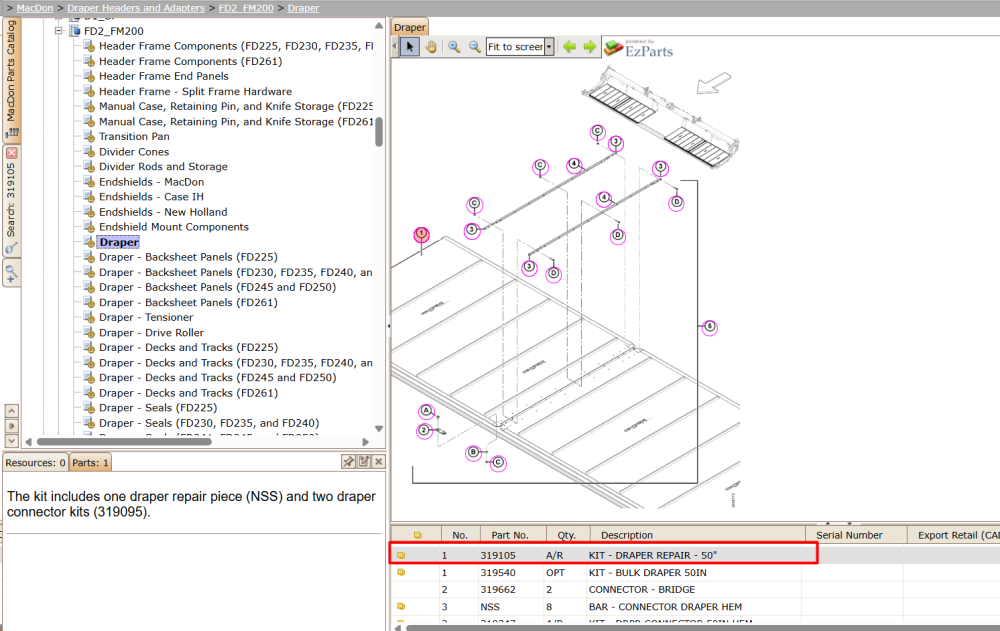Click the tree vertical scrollbar thumb
The height and width of the screenshot is (631, 1000).
[379, 132]
